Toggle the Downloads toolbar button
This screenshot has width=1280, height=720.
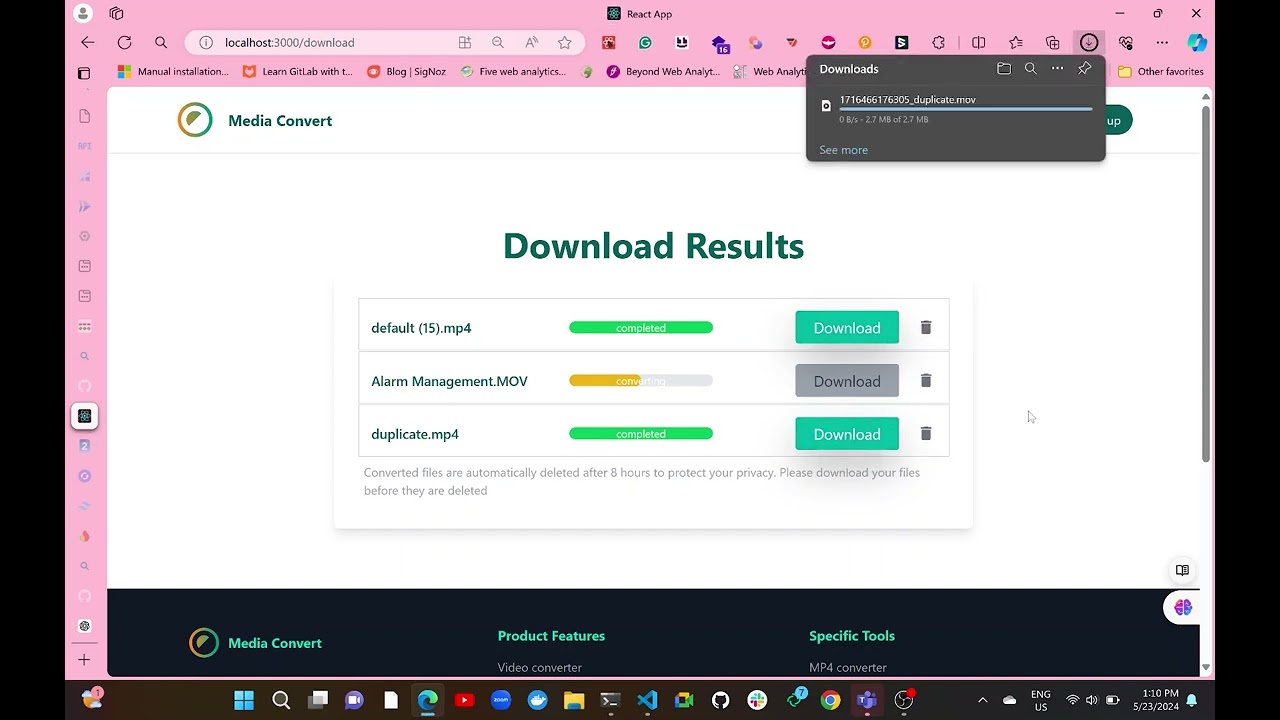click(x=1089, y=43)
